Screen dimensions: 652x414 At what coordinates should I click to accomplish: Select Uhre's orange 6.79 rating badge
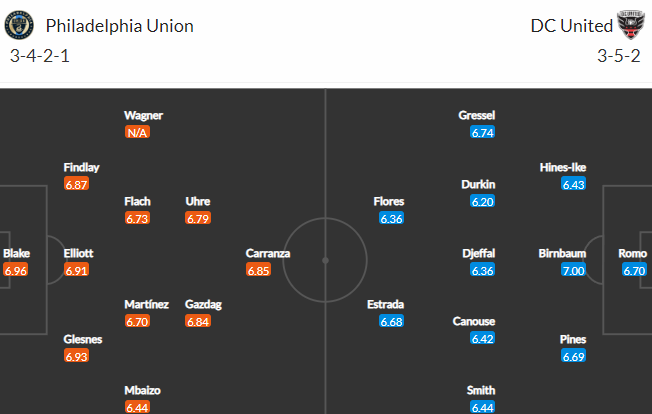pyautogui.click(x=198, y=218)
